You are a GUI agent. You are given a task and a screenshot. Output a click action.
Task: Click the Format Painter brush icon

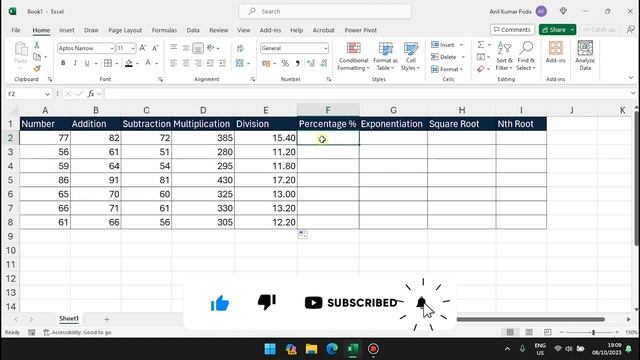pyautogui.click(x=37, y=68)
